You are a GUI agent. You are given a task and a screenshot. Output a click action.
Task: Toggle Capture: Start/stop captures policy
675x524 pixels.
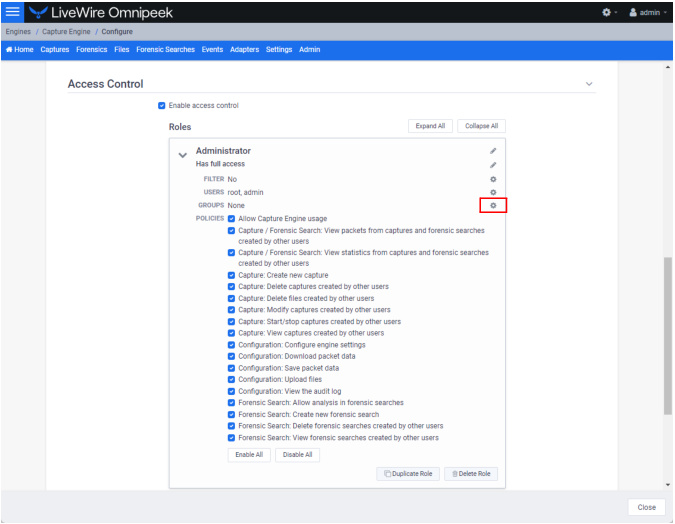(x=231, y=322)
